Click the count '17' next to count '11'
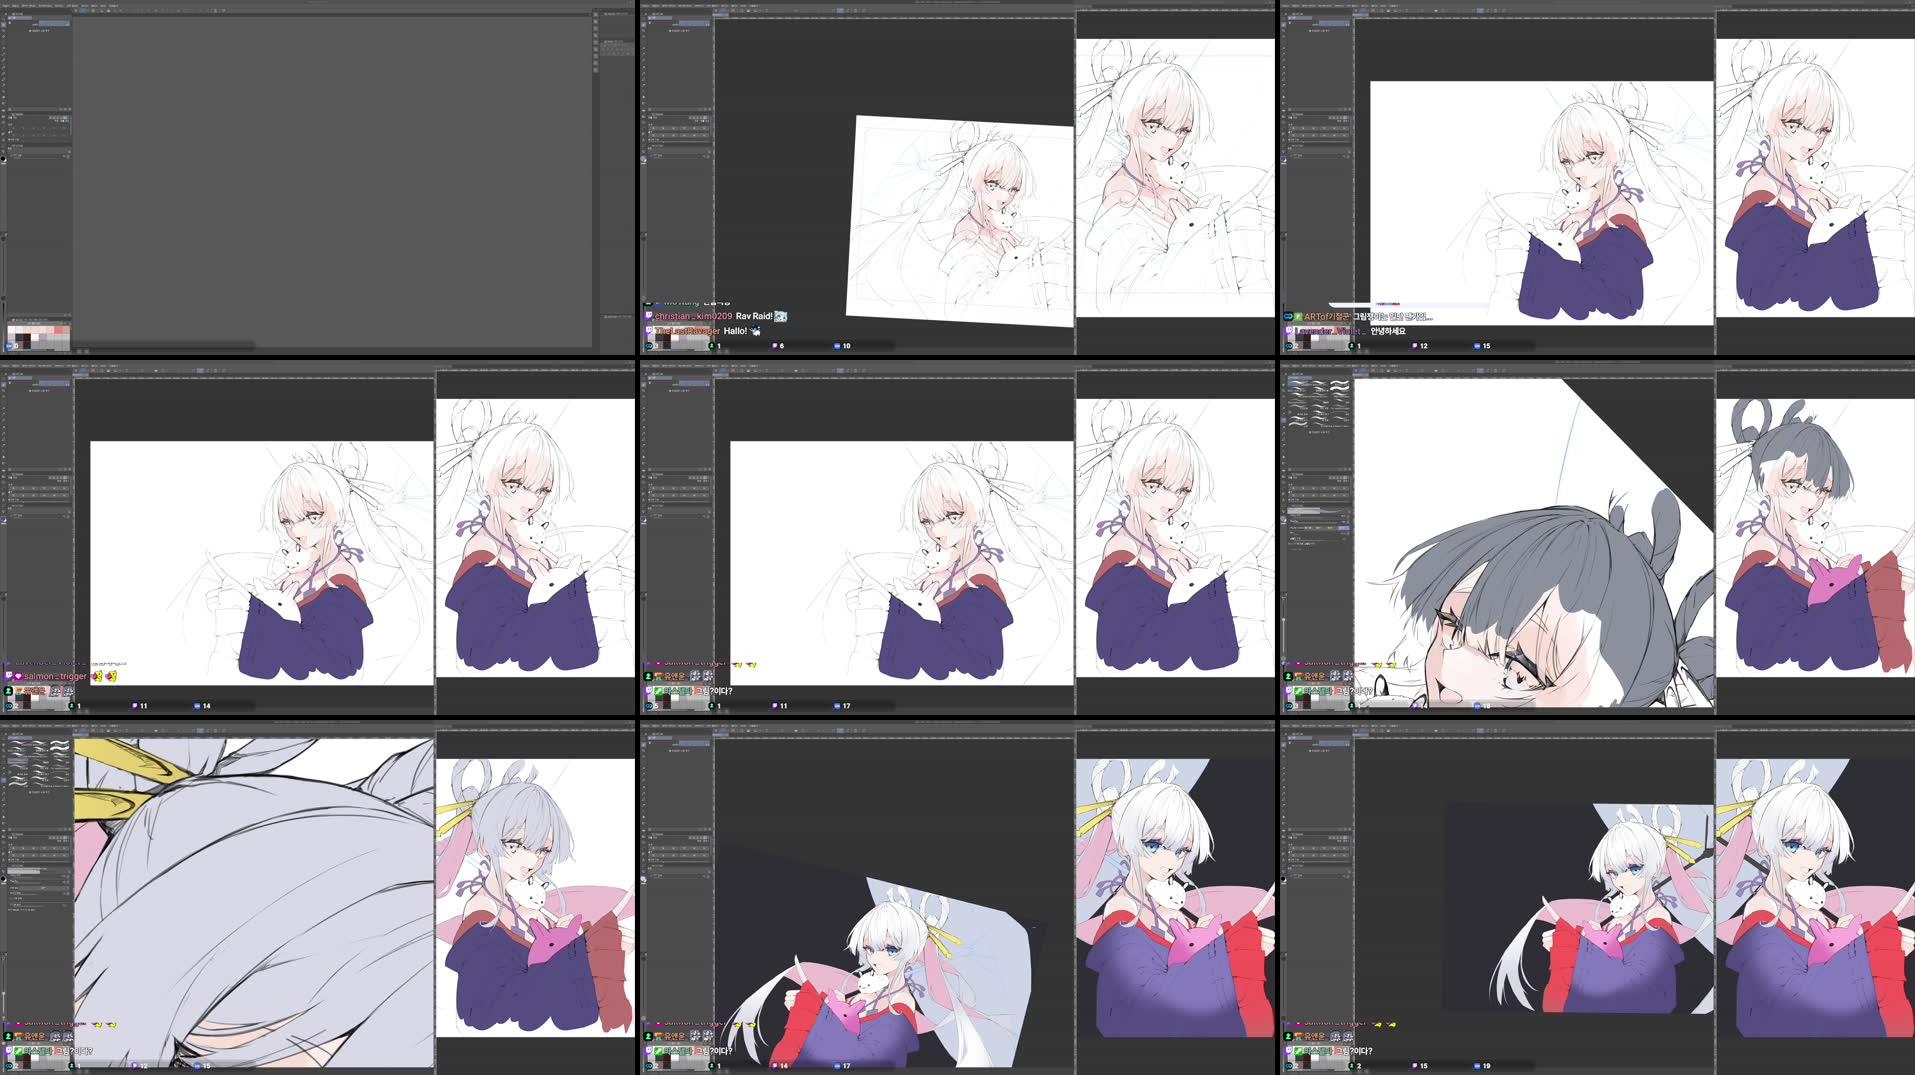 pyautogui.click(x=846, y=706)
